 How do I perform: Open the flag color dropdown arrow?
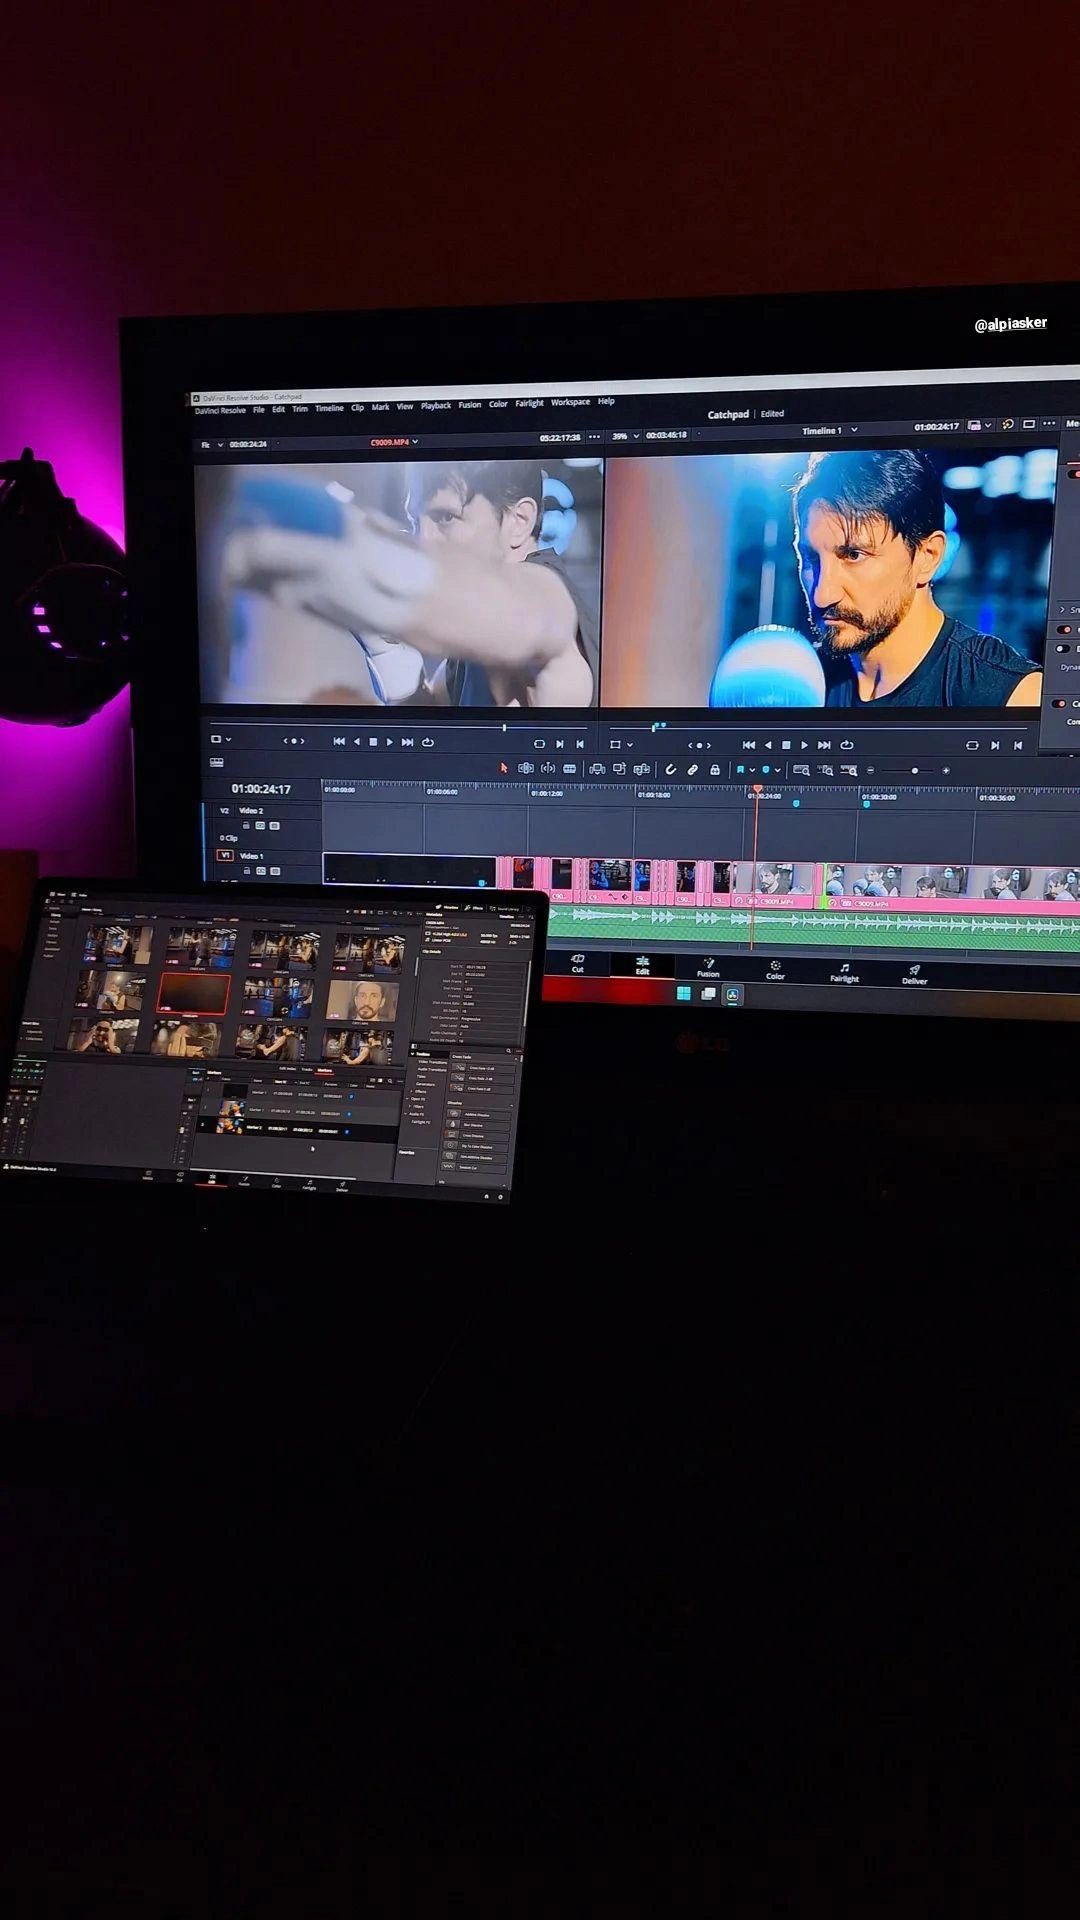[752, 770]
